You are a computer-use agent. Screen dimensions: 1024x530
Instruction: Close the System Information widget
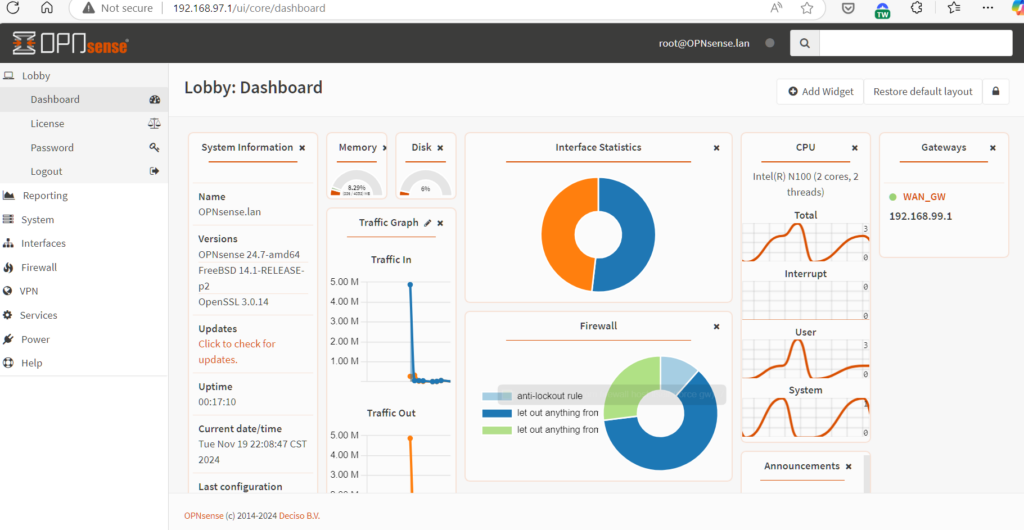point(302,148)
